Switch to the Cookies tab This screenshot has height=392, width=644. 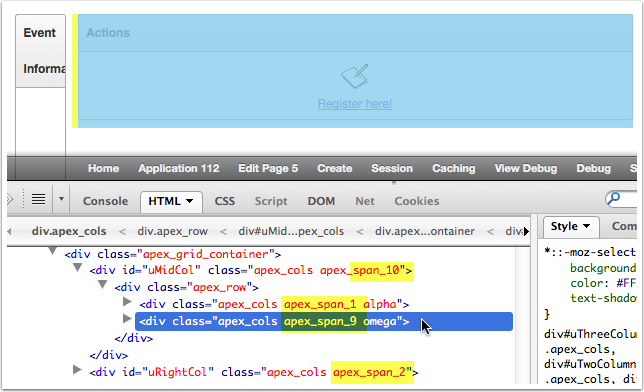point(417,201)
